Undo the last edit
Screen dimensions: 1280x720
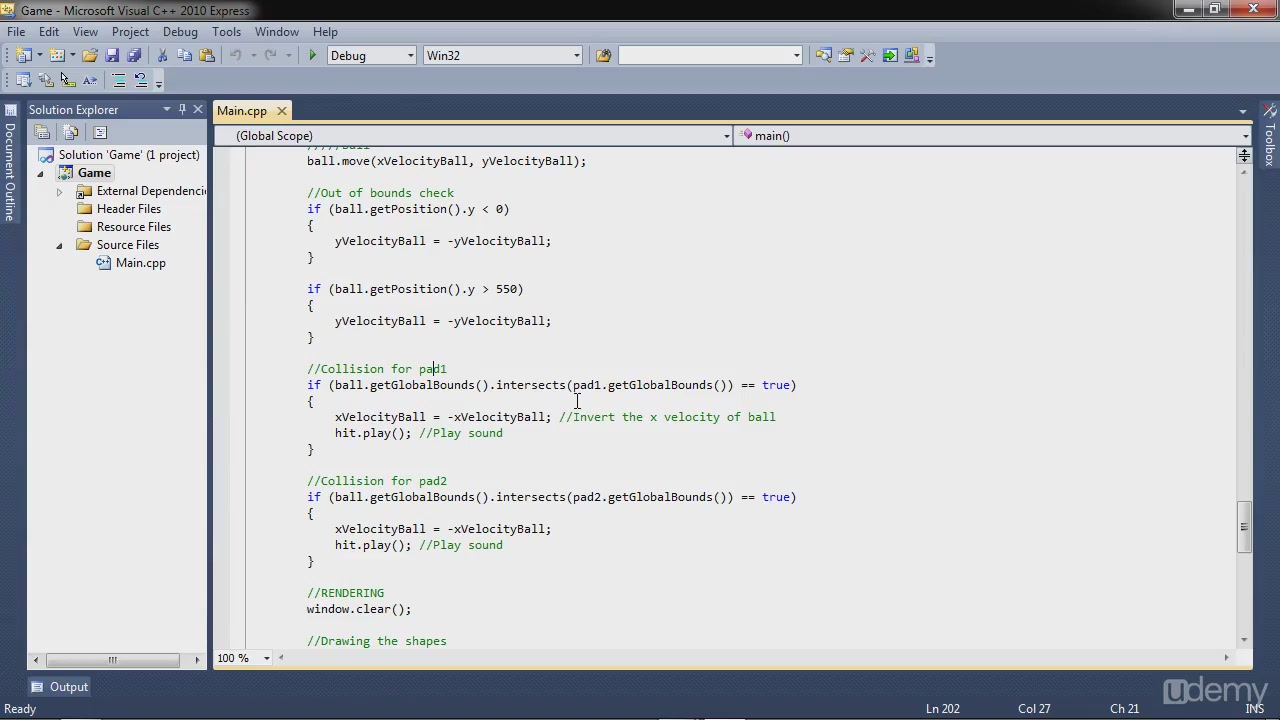[x=236, y=55]
